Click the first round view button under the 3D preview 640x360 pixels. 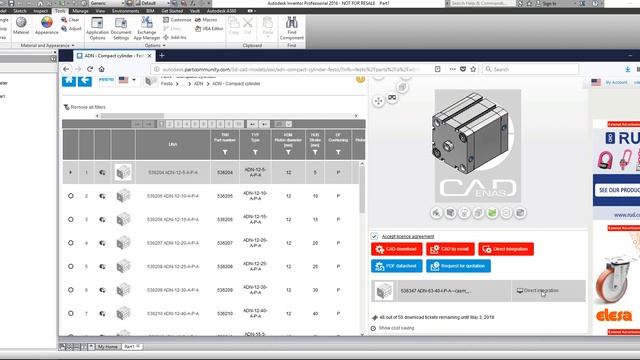tap(436, 213)
